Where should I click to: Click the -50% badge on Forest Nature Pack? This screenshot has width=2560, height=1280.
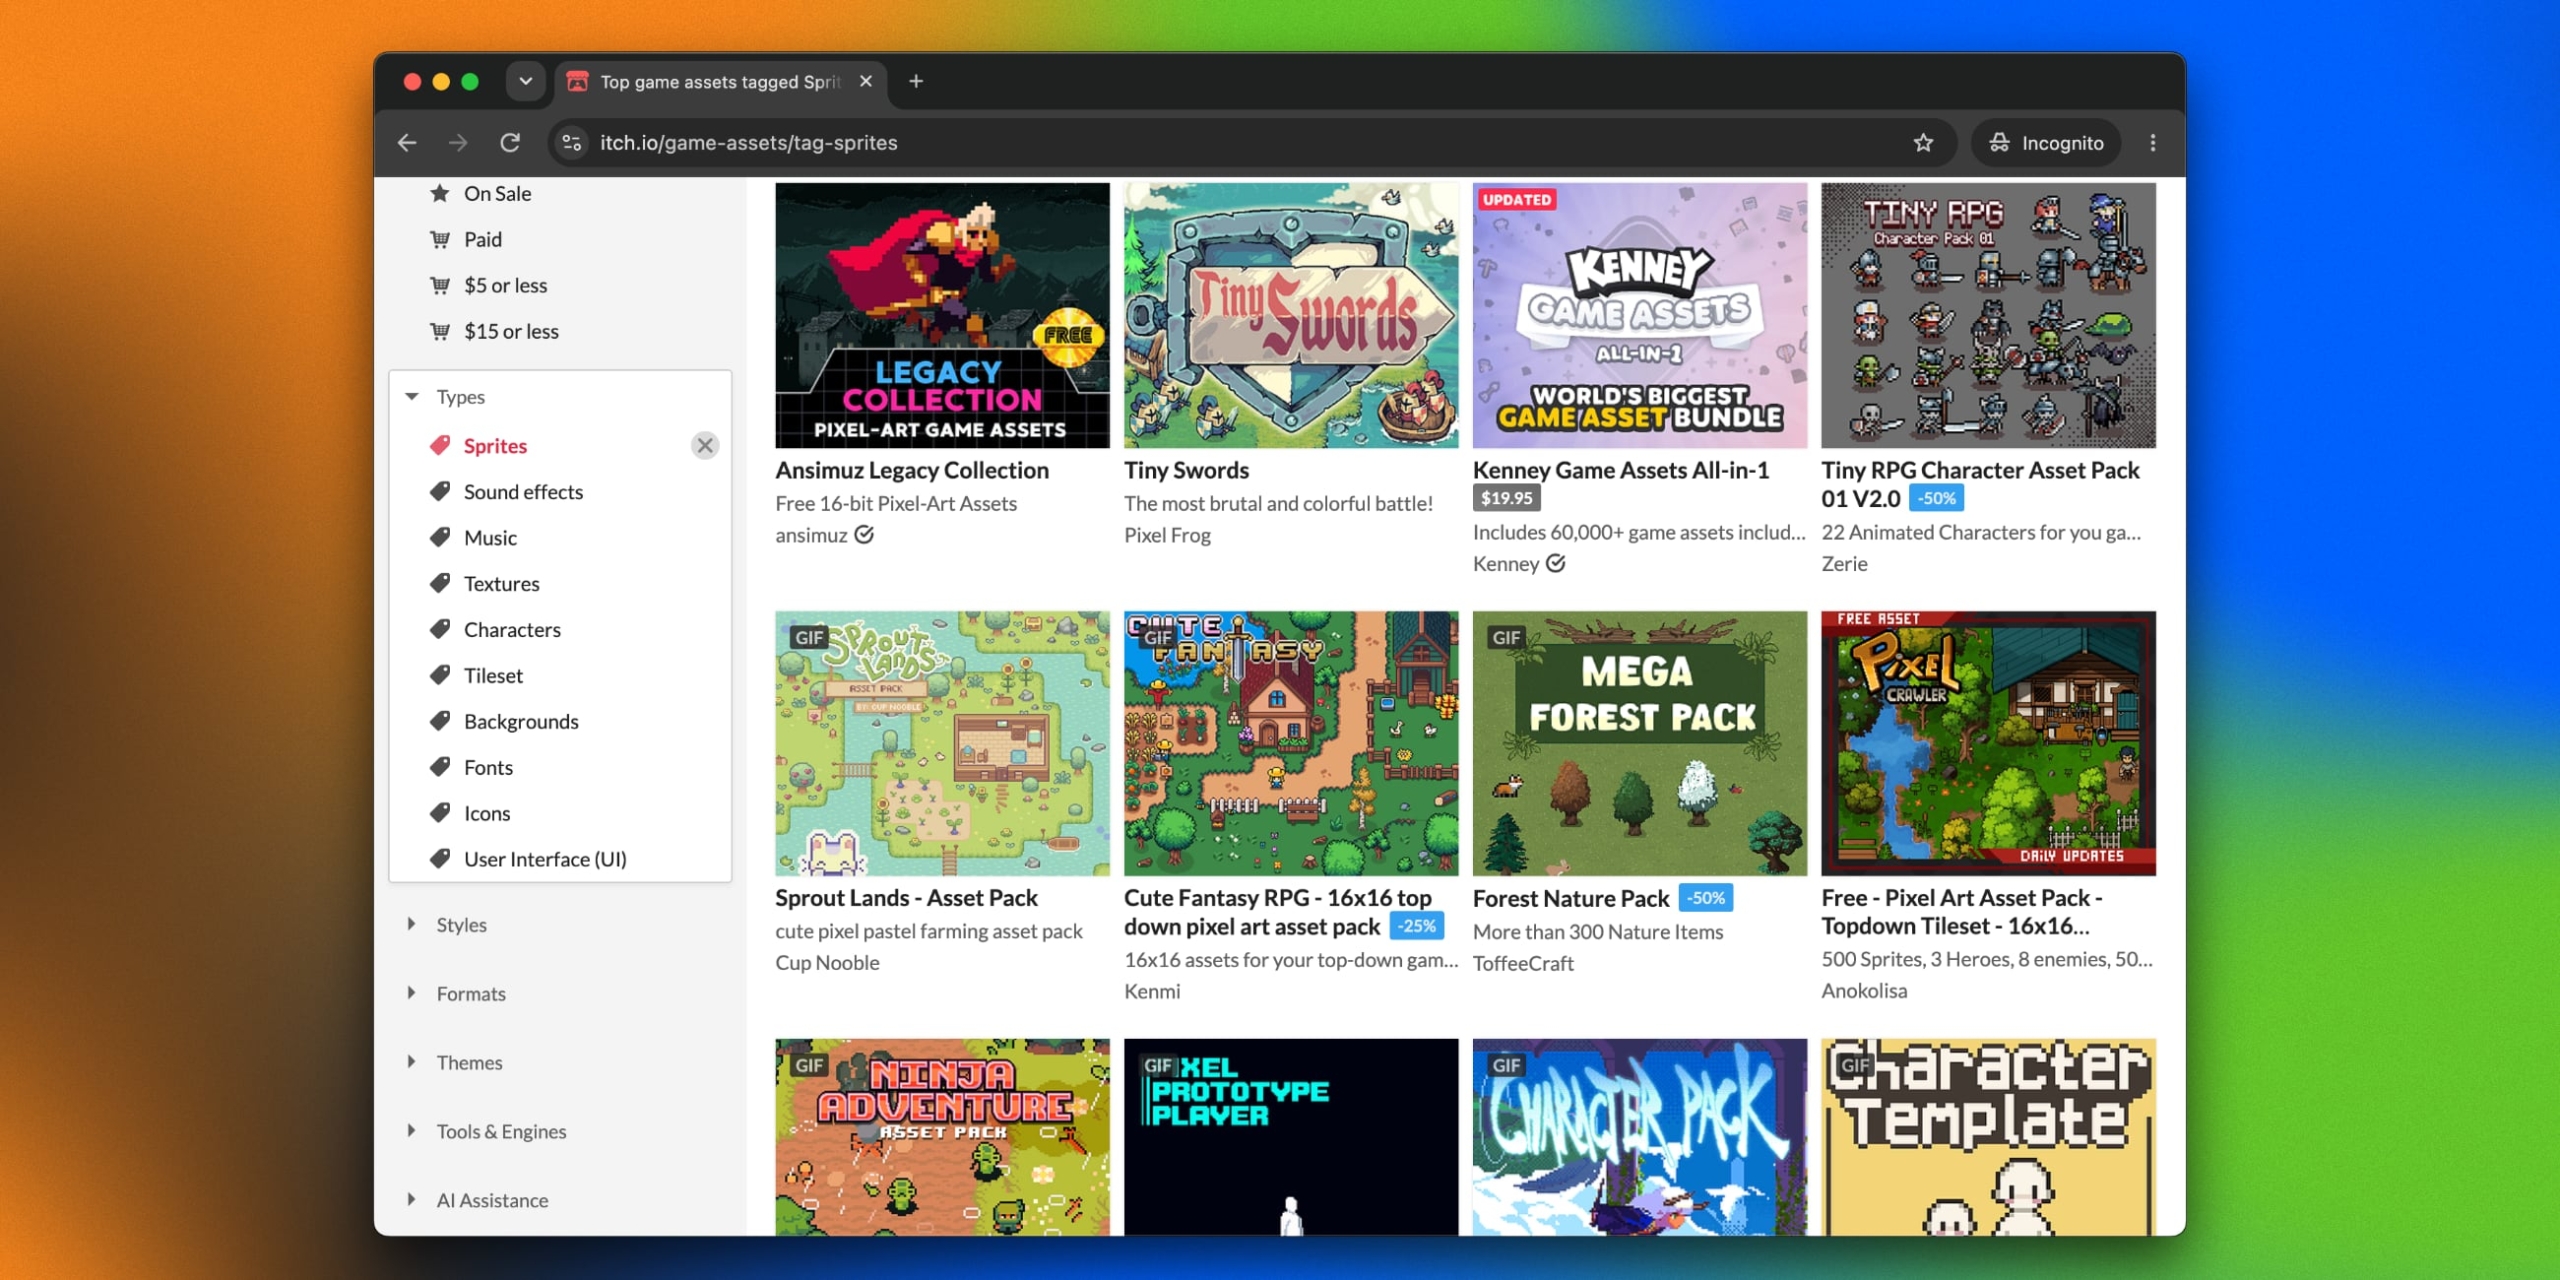click(x=1705, y=899)
